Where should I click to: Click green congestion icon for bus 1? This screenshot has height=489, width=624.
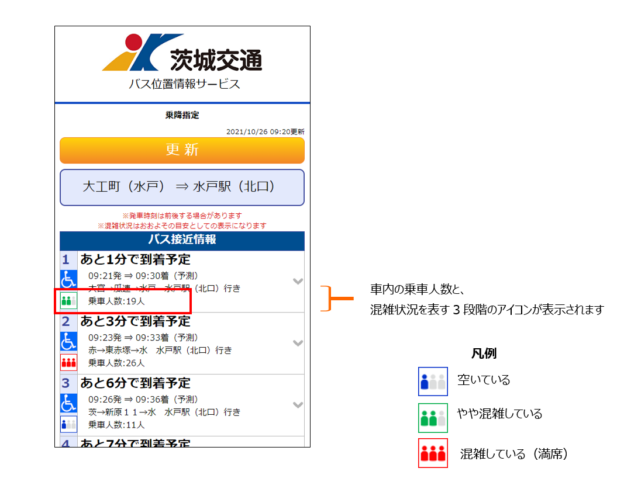[69, 299]
